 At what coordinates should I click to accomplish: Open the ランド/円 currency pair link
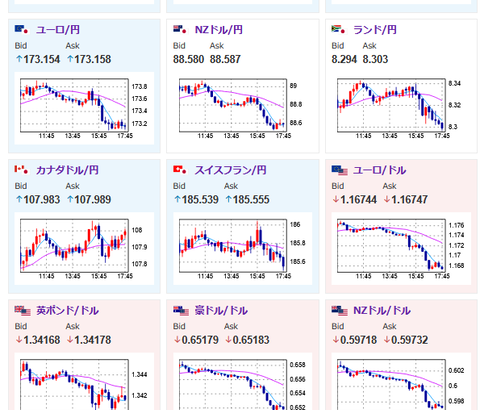click(375, 30)
